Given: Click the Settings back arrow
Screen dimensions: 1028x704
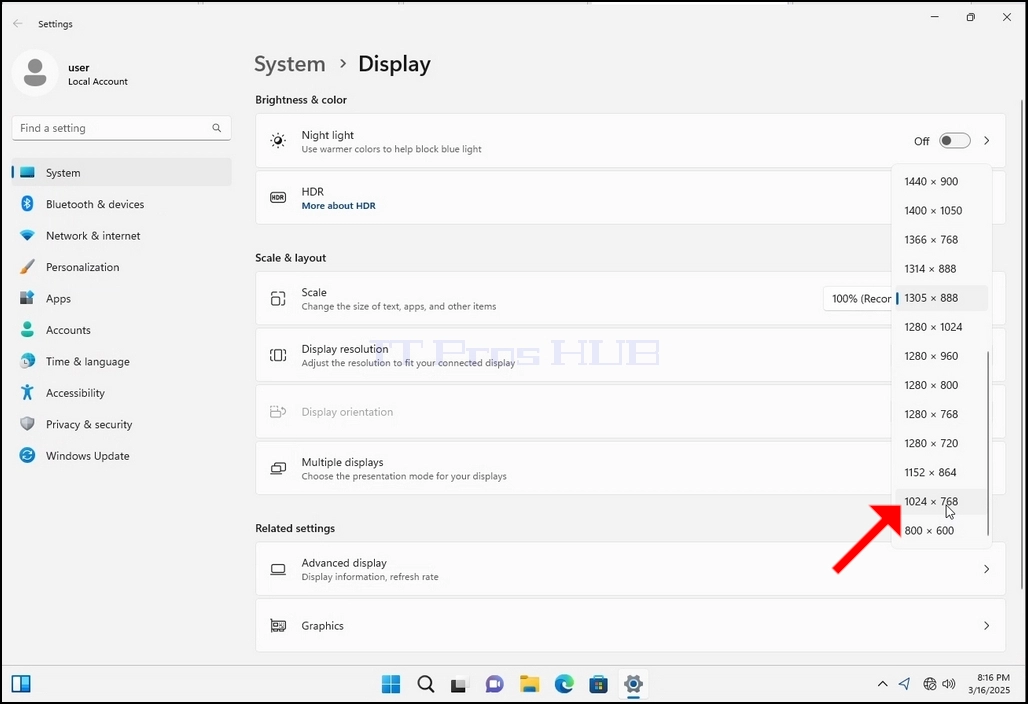Looking at the screenshot, I should click(18, 24).
